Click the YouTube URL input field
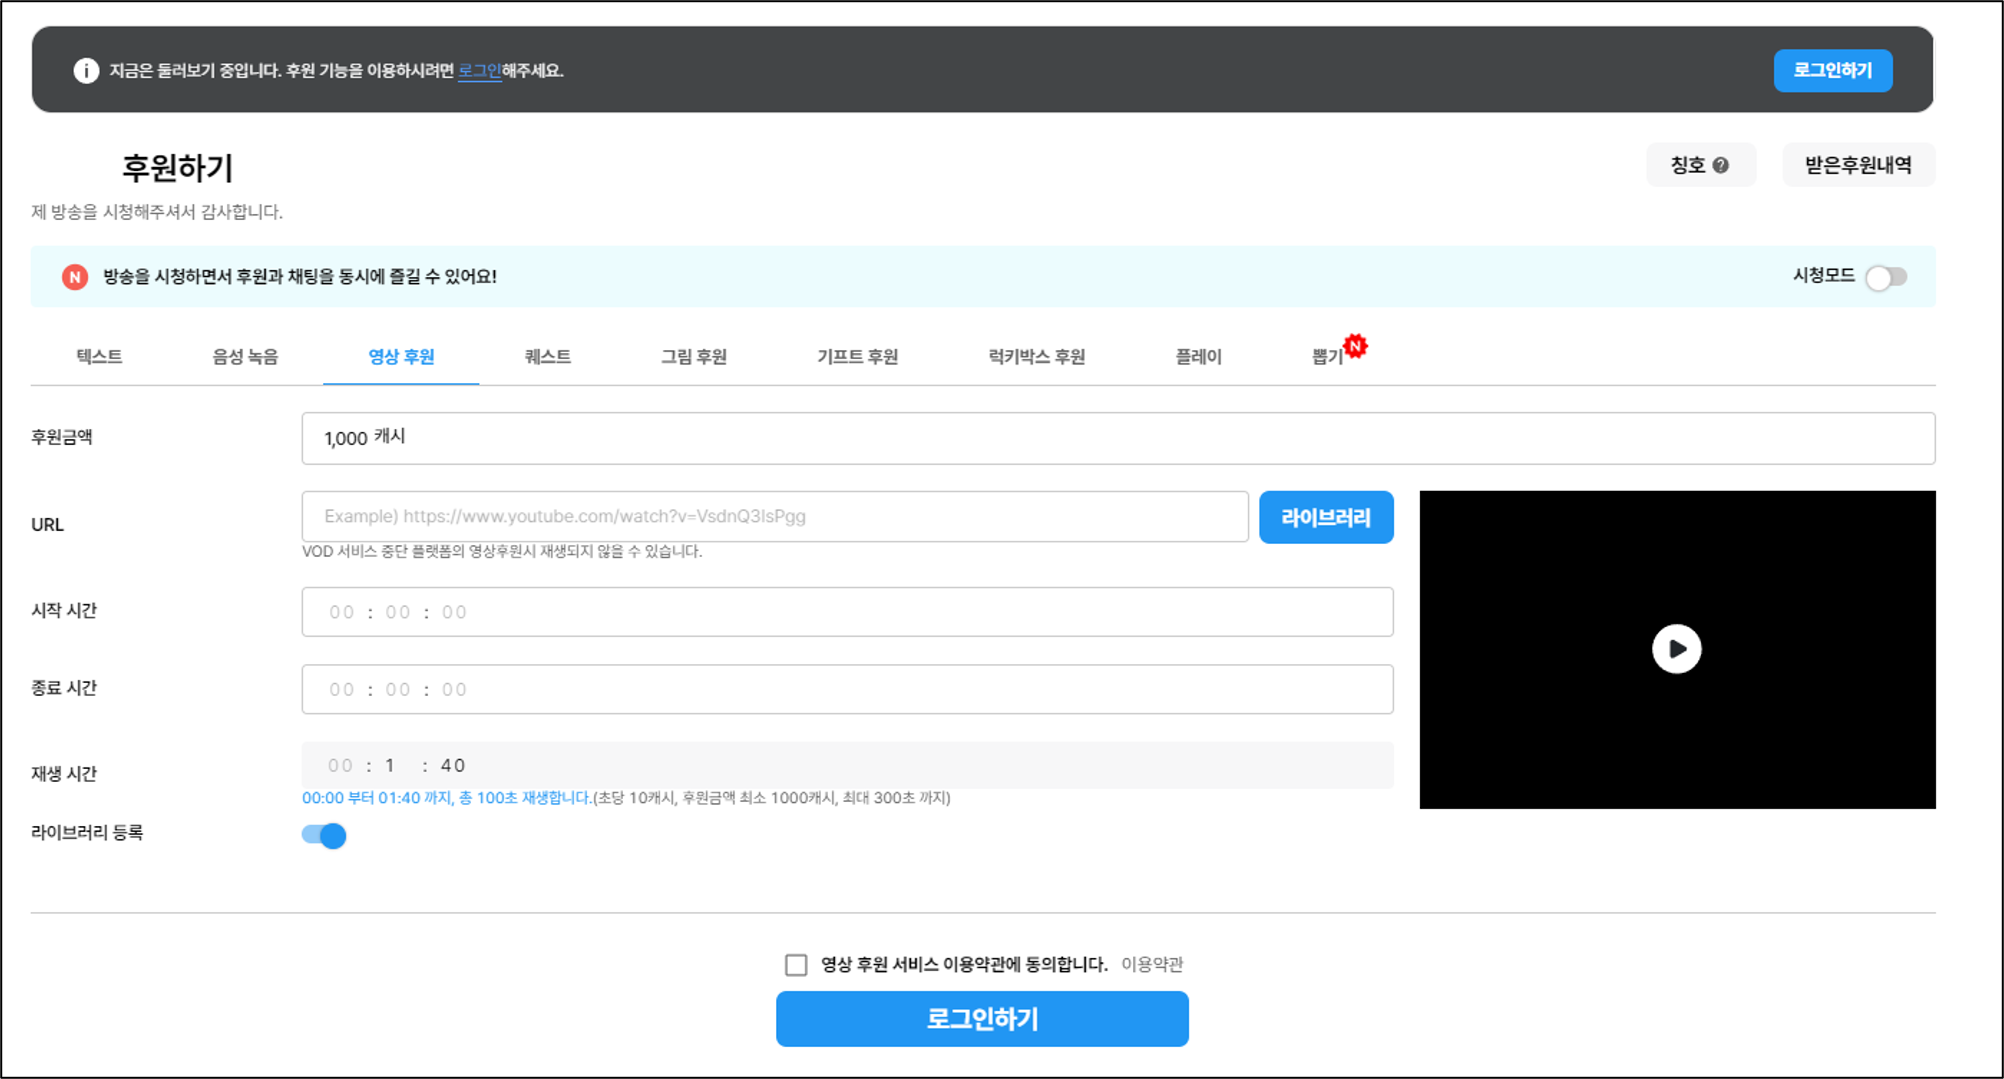 tap(774, 517)
